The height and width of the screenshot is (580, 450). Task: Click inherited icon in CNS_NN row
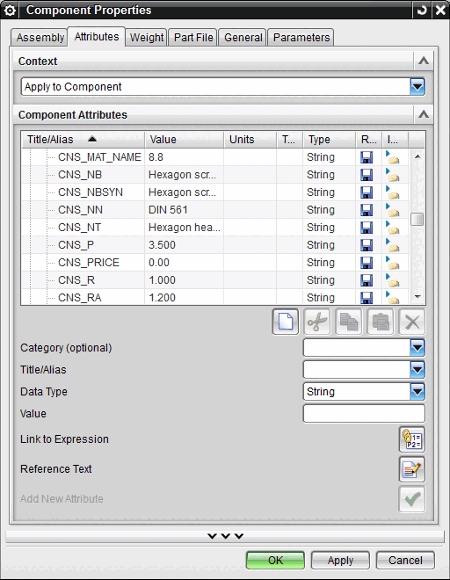click(393, 210)
